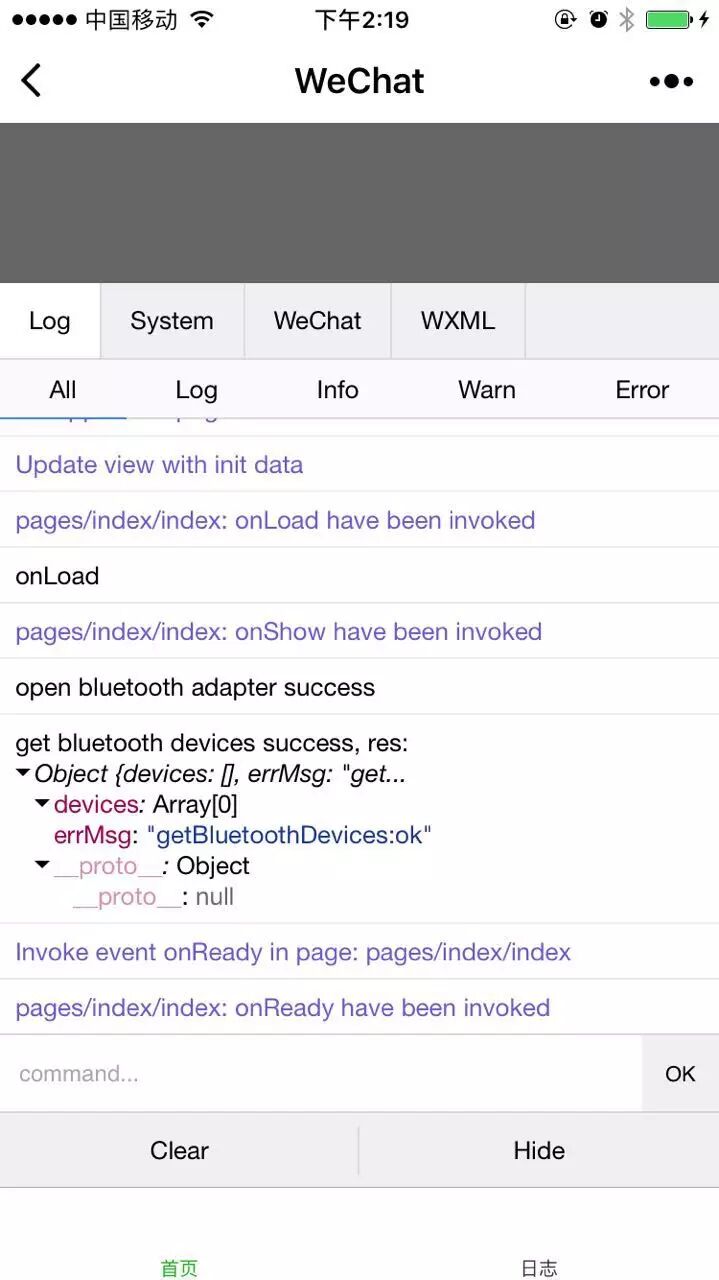
Task: Tap the battery icon in status bar
Action: click(670, 19)
